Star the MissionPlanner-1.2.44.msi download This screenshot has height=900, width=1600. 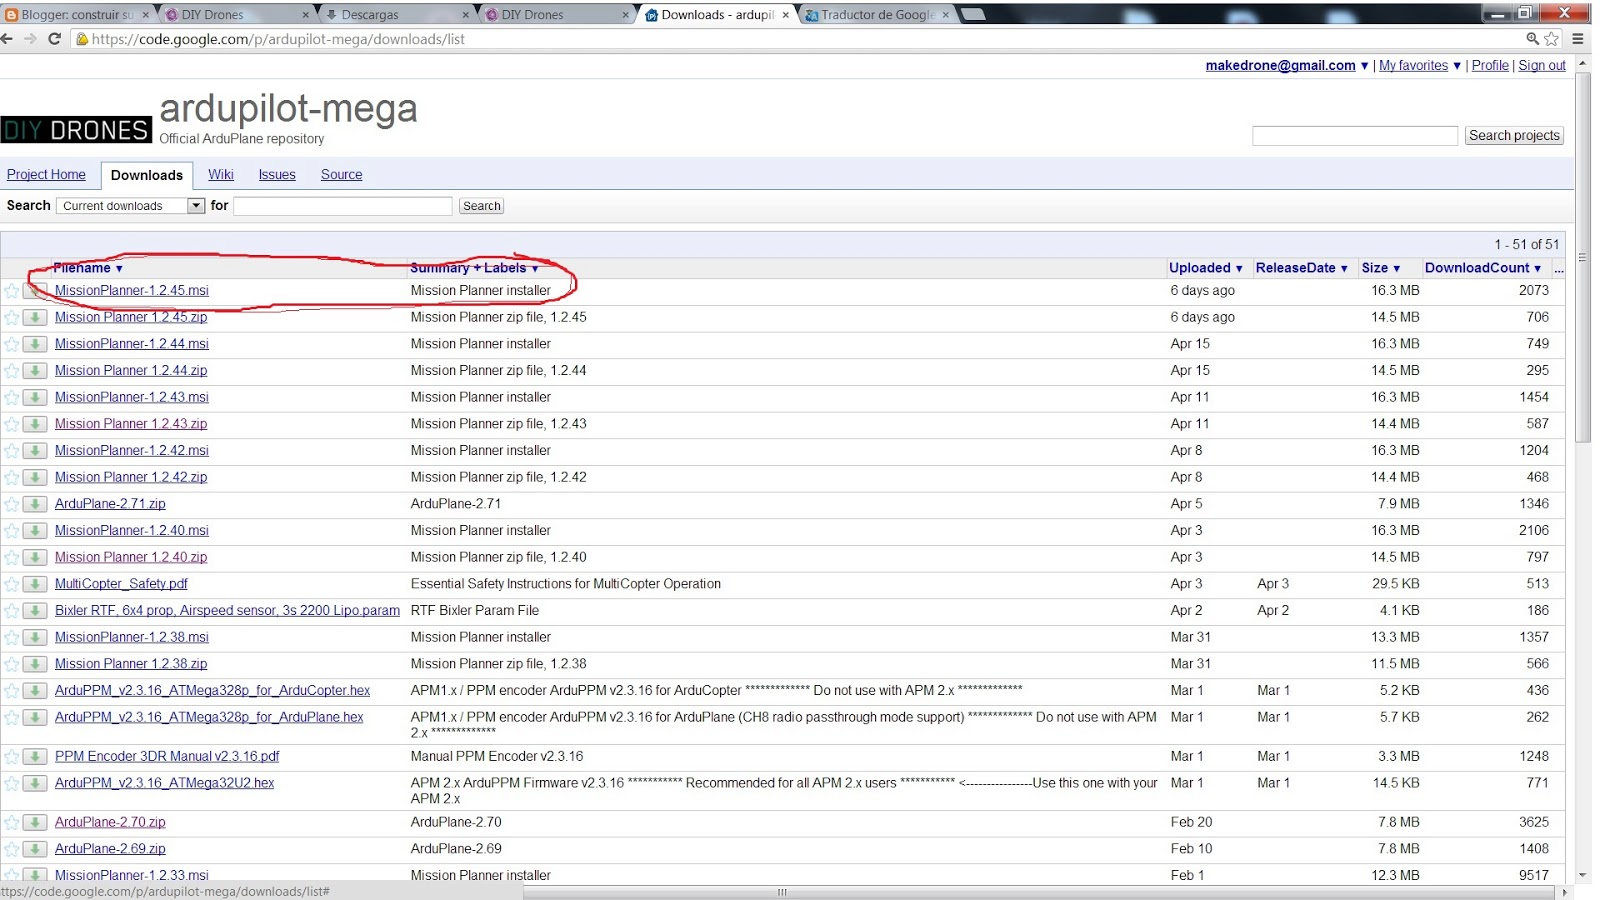click(11, 344)
